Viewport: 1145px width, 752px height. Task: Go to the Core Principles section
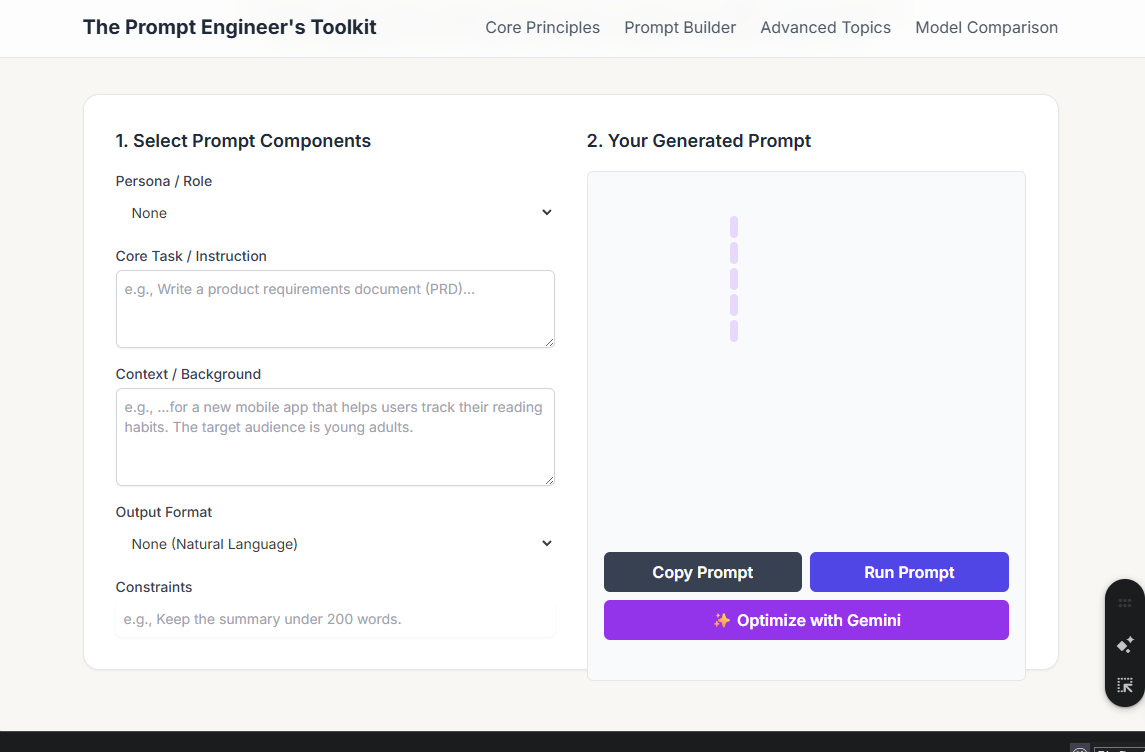tap(542, 28)
